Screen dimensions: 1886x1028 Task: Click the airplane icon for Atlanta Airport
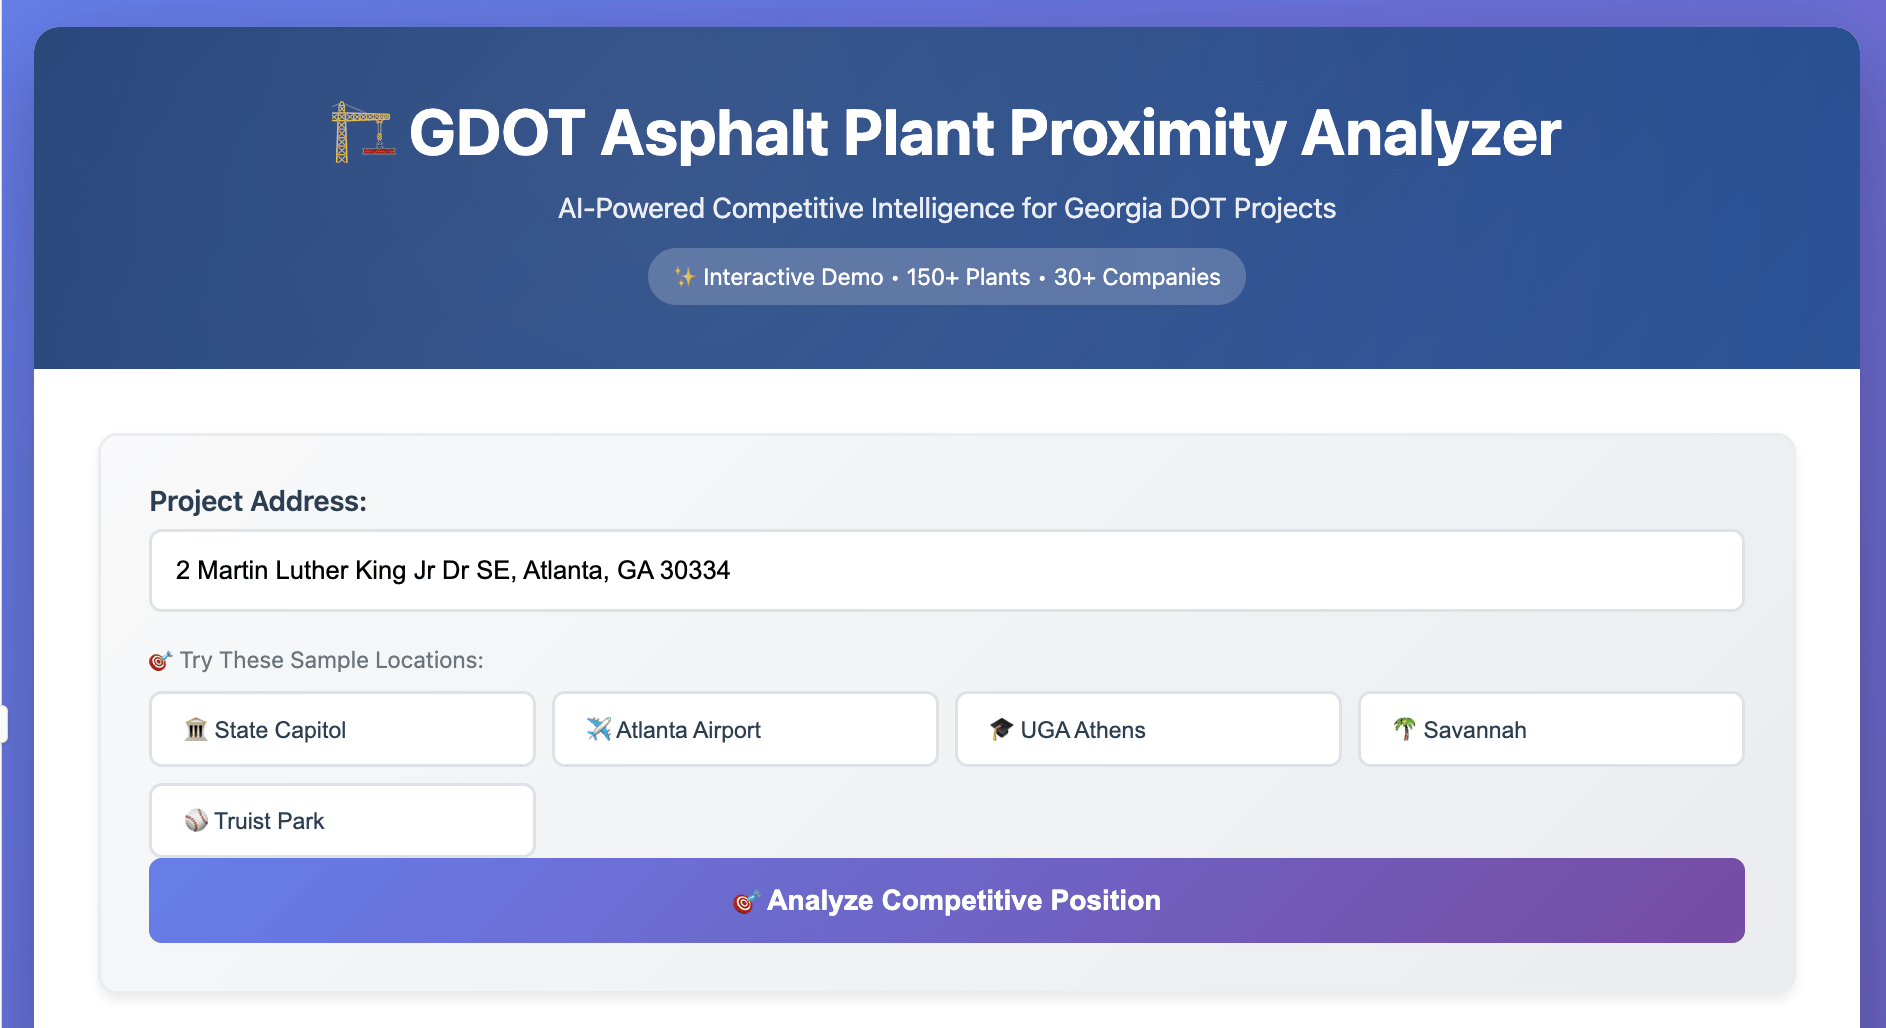598,729
